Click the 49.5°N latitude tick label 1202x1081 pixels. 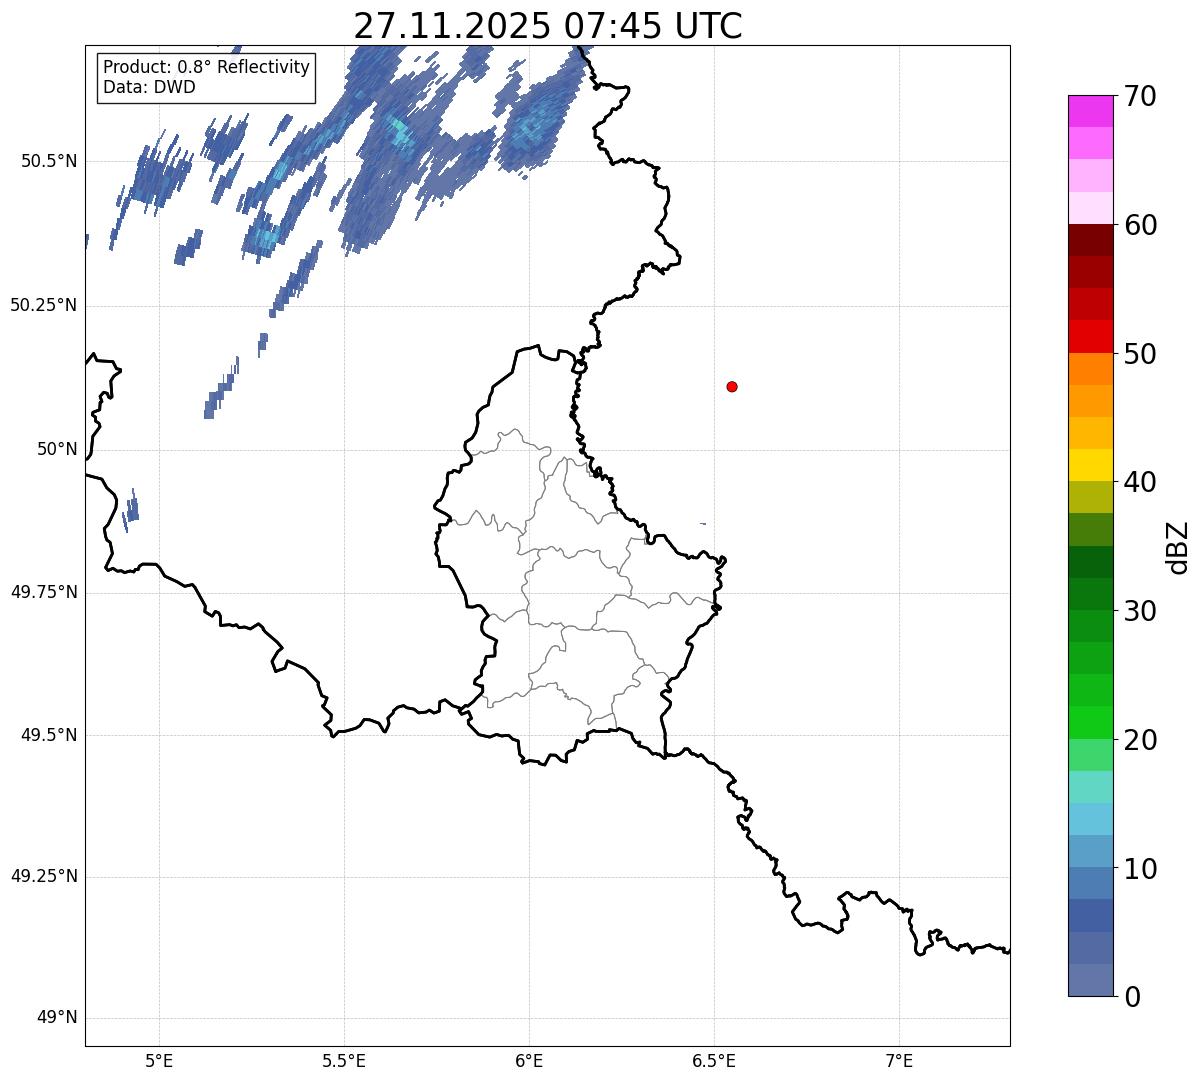tap(49, 735)
